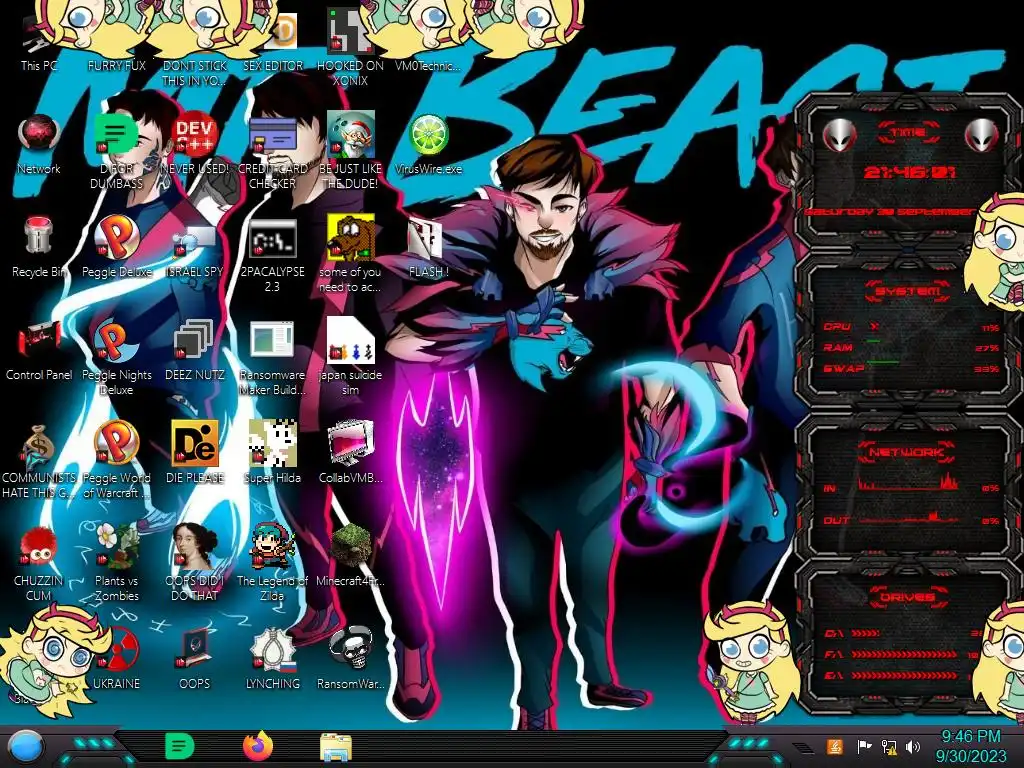Open The Legend of Zilda shortcut
1024x768 pixels.
tap(272, 563)
